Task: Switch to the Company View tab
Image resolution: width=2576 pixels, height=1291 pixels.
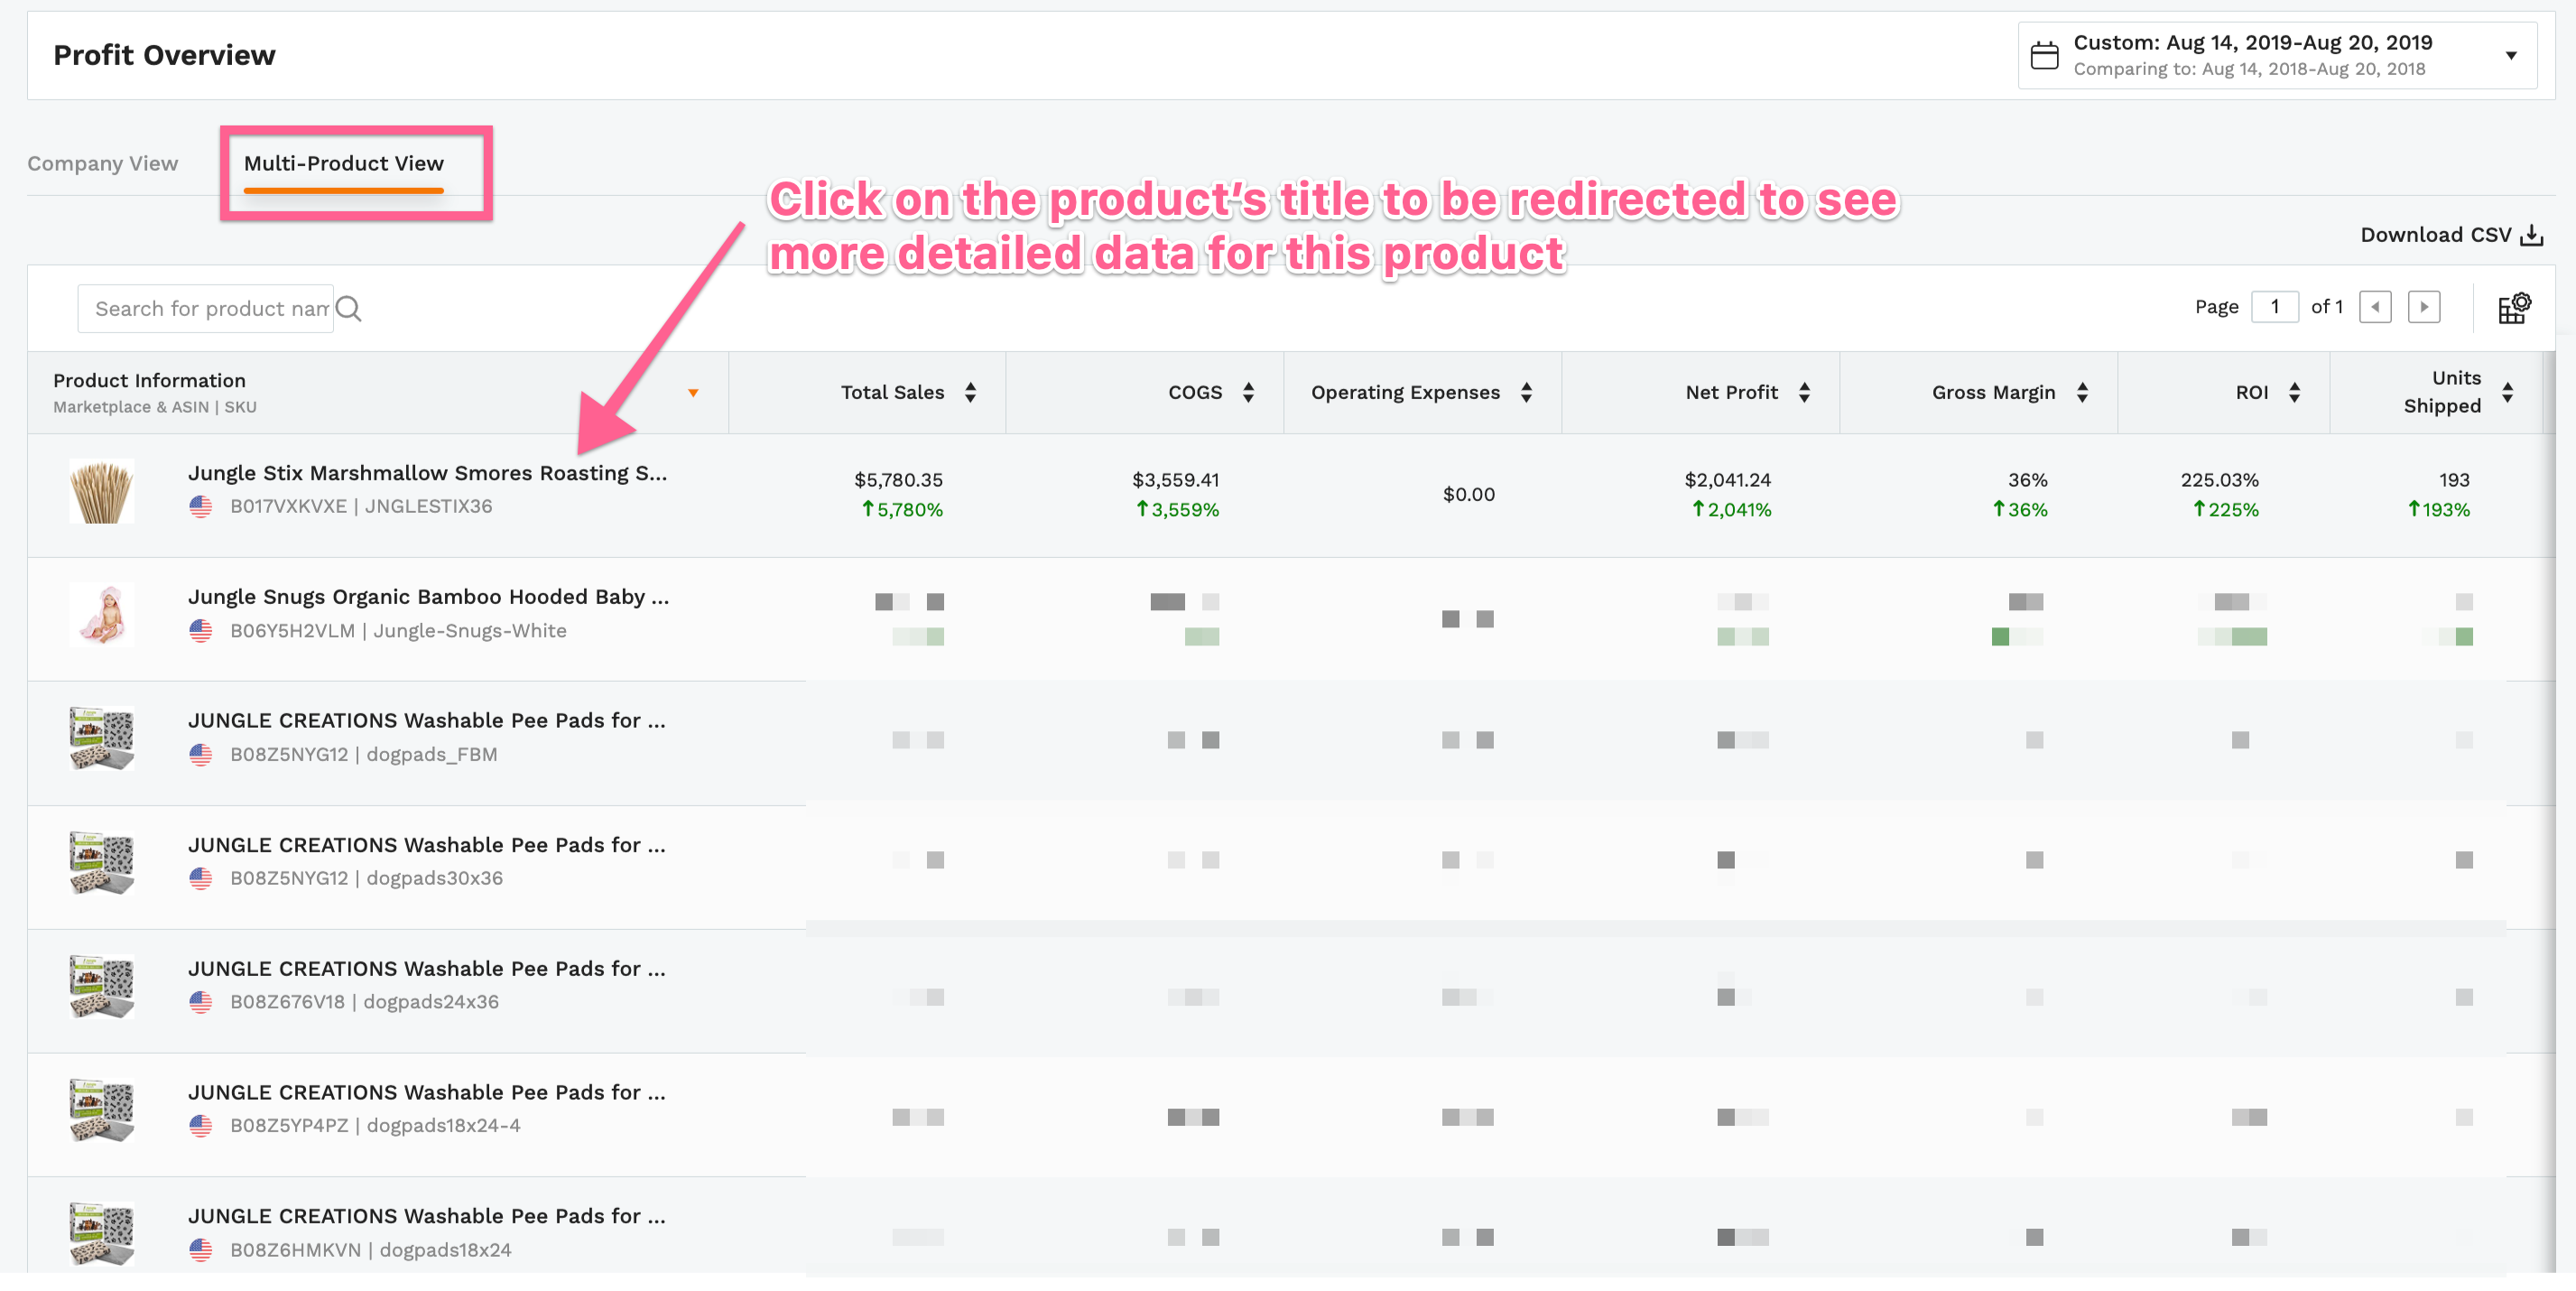Action: coord(102,163)
